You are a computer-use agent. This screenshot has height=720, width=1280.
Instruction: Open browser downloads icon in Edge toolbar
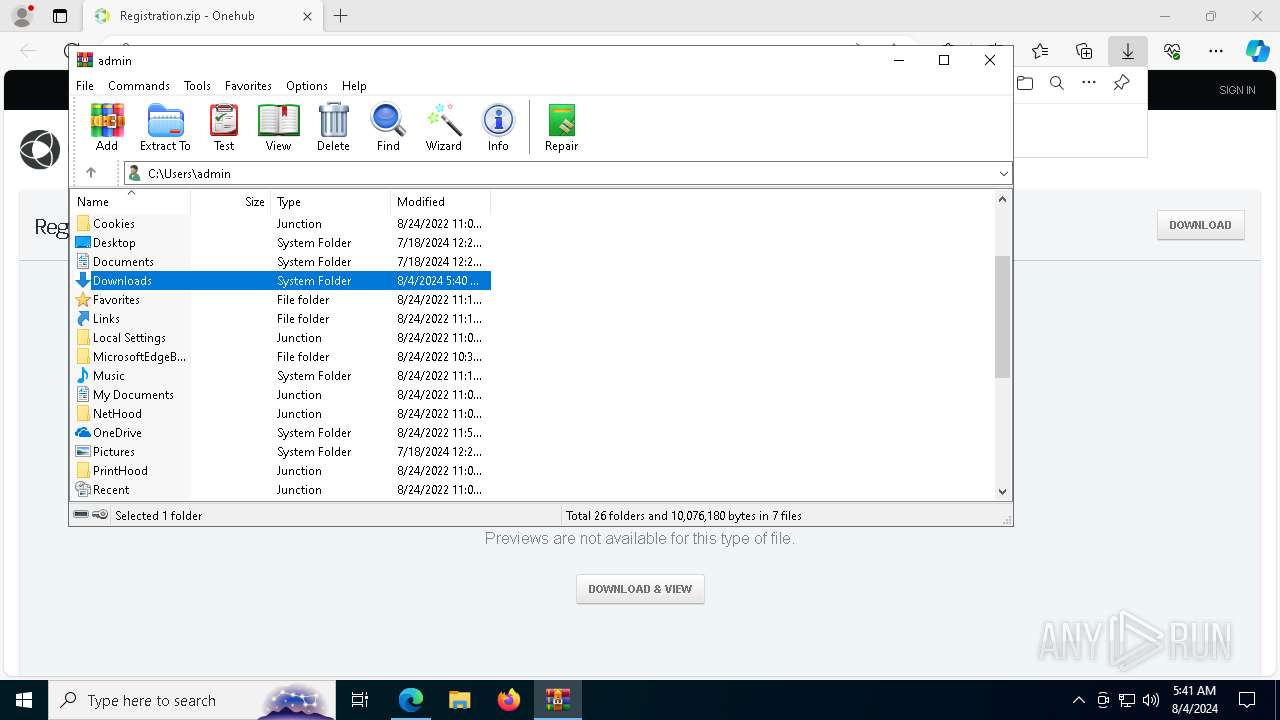pyautogui.click(x=1127, y=51)
